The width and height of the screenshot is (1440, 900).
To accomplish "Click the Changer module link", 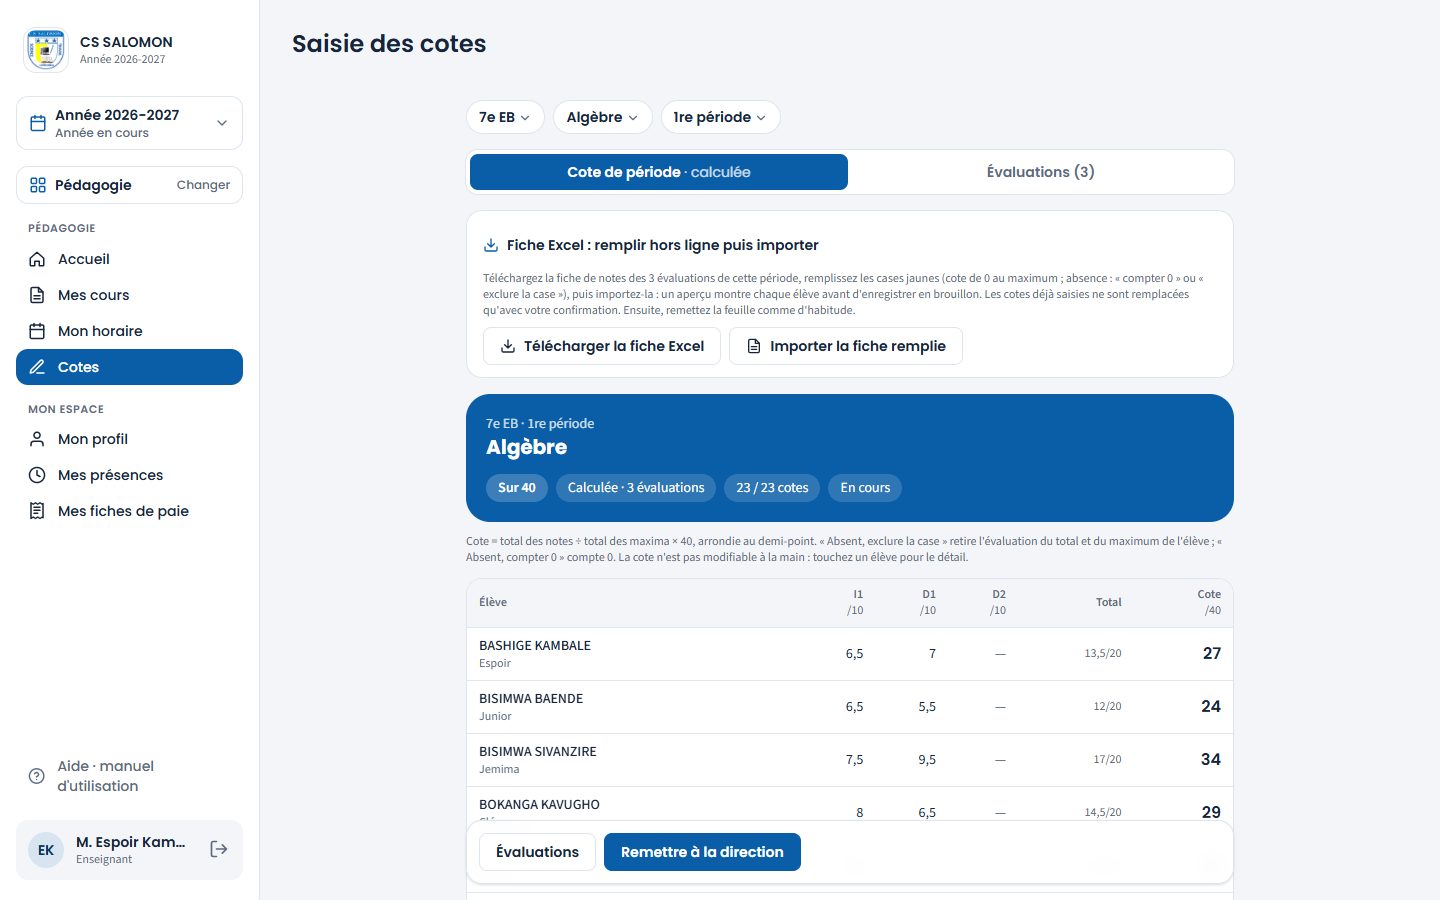I will click(x=203, y=185).
